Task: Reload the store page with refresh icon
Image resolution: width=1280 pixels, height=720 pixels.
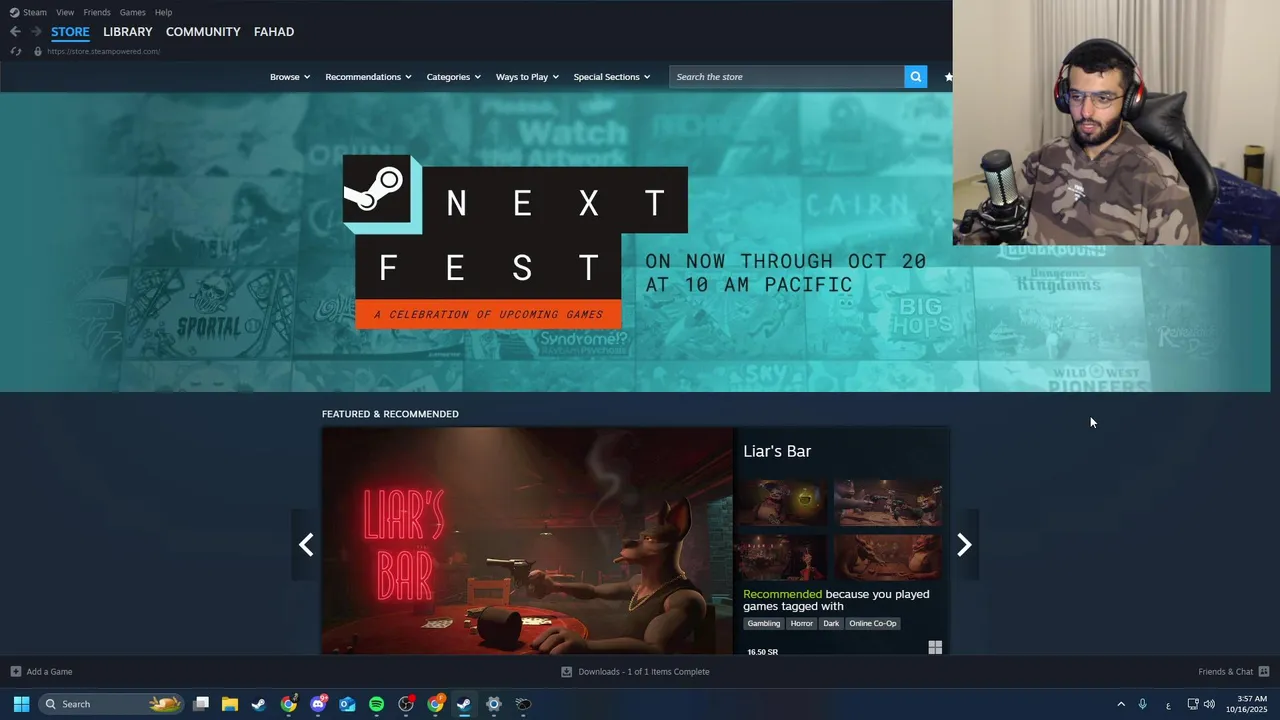Action: pyautogui.click(x=15, y=51)
